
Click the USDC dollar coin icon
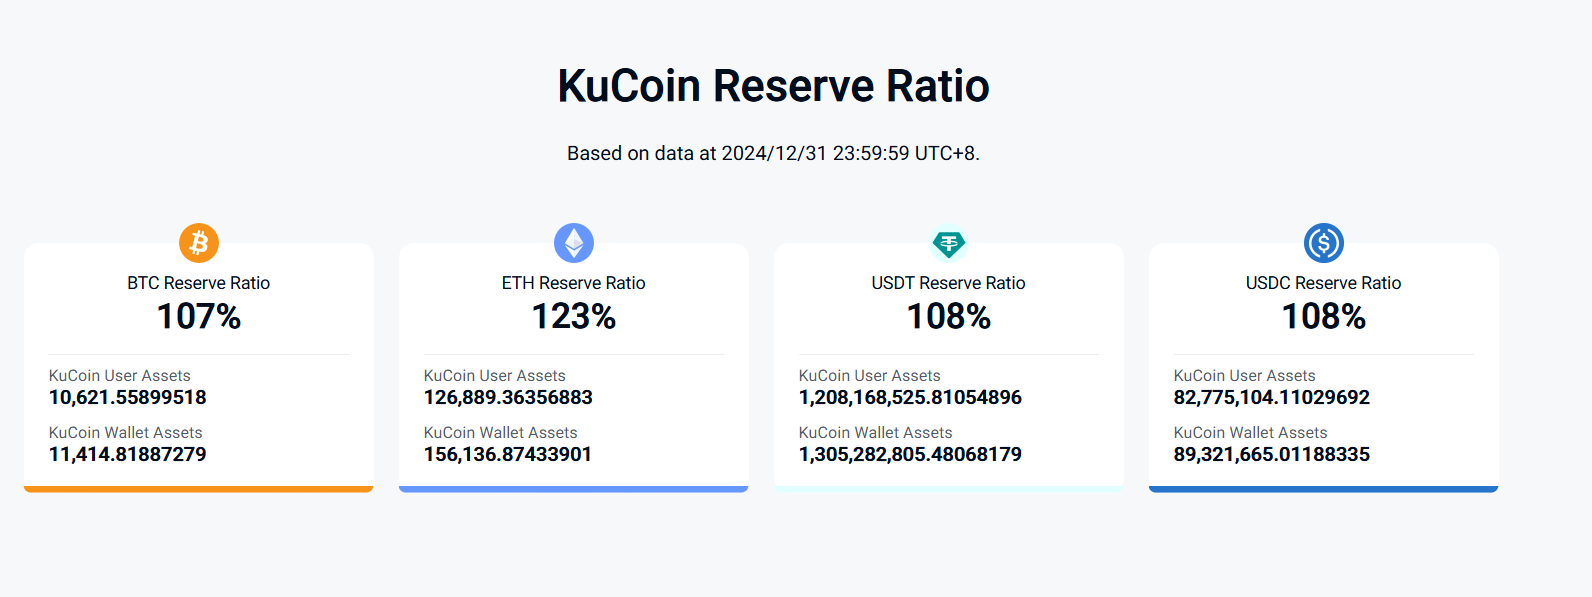click(x=1323, y=243)
